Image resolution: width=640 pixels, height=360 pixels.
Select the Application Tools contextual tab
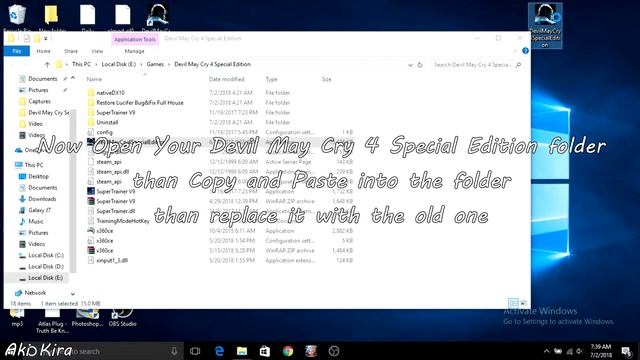coord(135,39)
